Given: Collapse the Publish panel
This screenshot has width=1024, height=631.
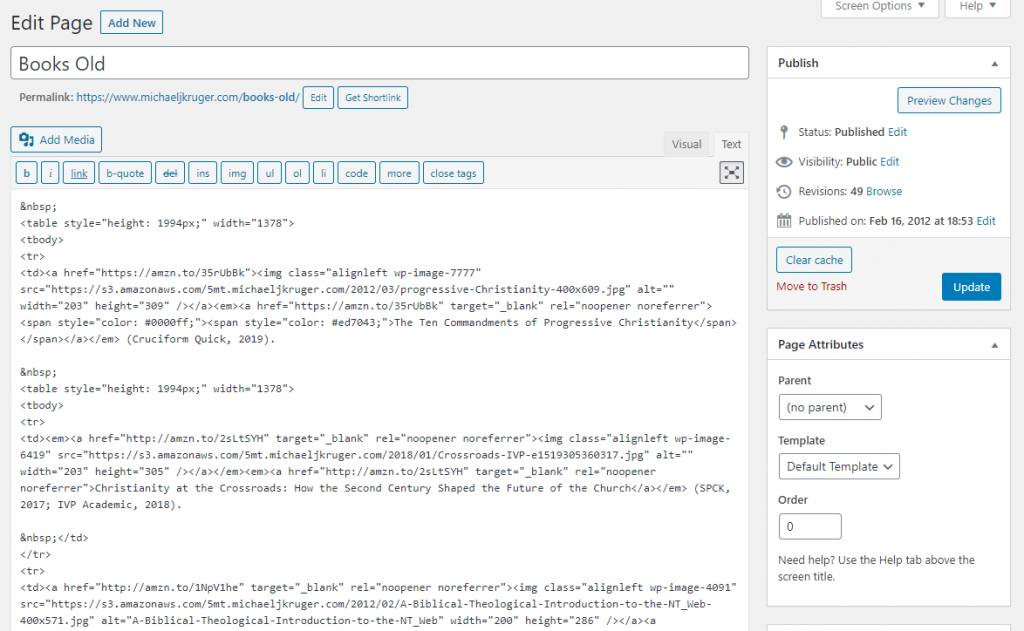Looking at the screenshot, I should [995, 63].
